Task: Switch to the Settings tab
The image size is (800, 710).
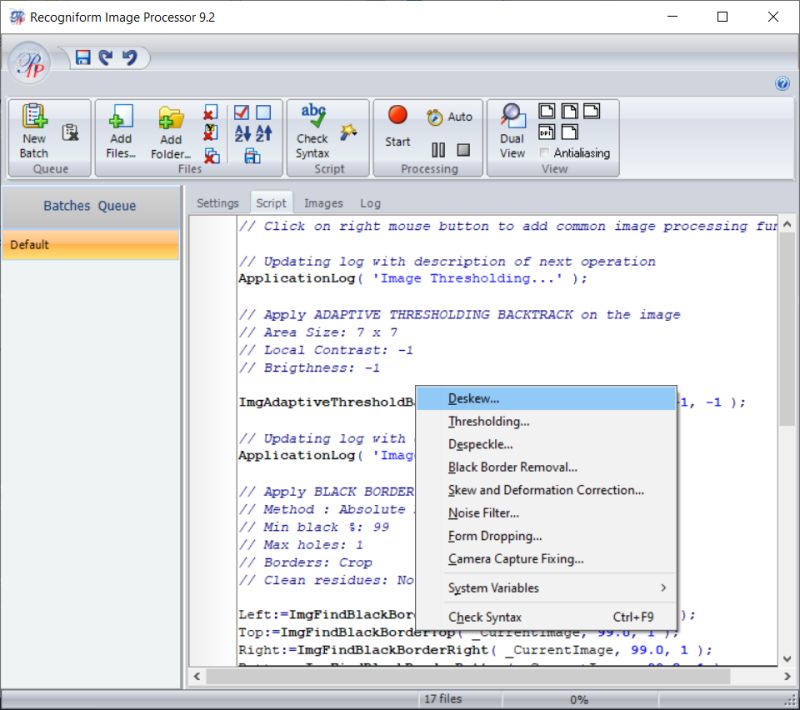Action: point(218,203)
